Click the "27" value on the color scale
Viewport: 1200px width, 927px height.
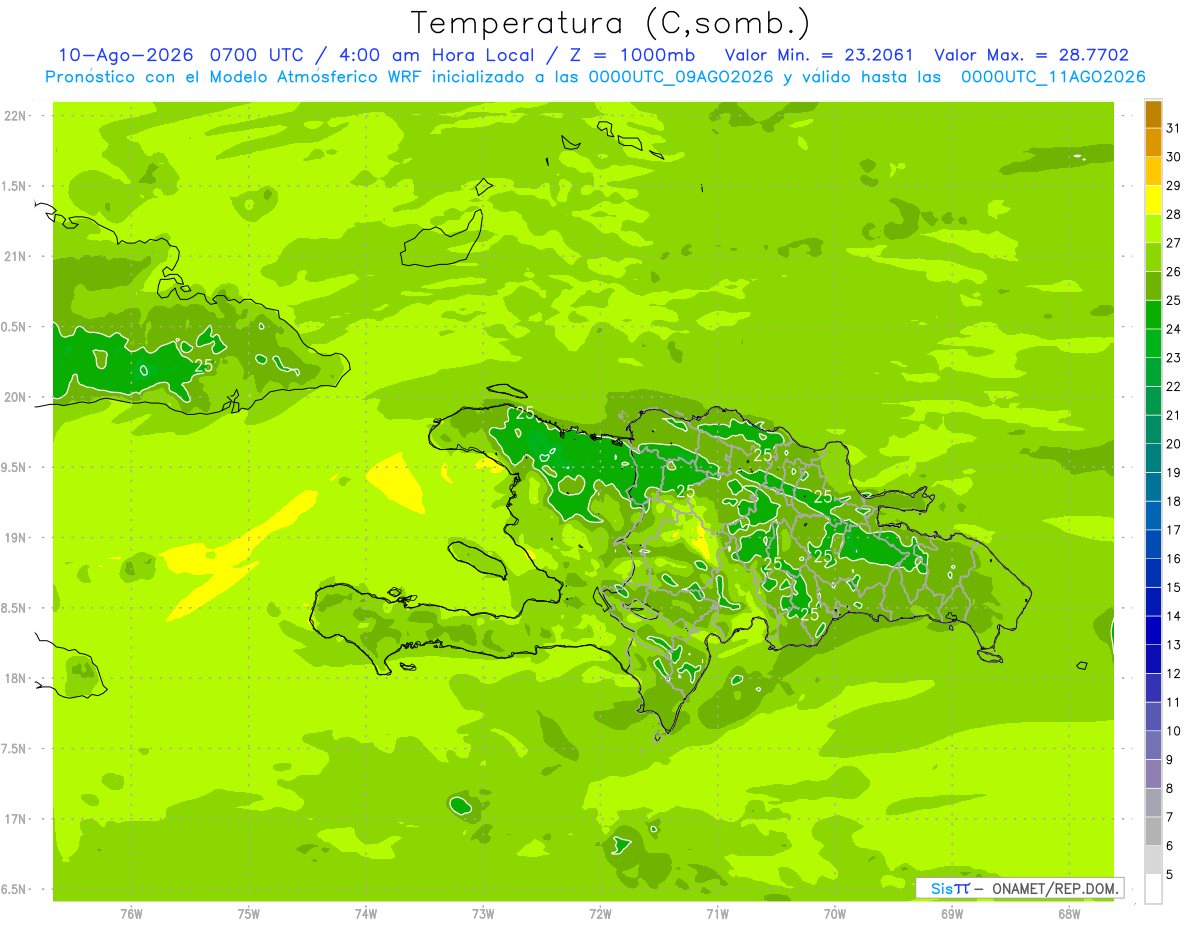(x=1173, y=243)
